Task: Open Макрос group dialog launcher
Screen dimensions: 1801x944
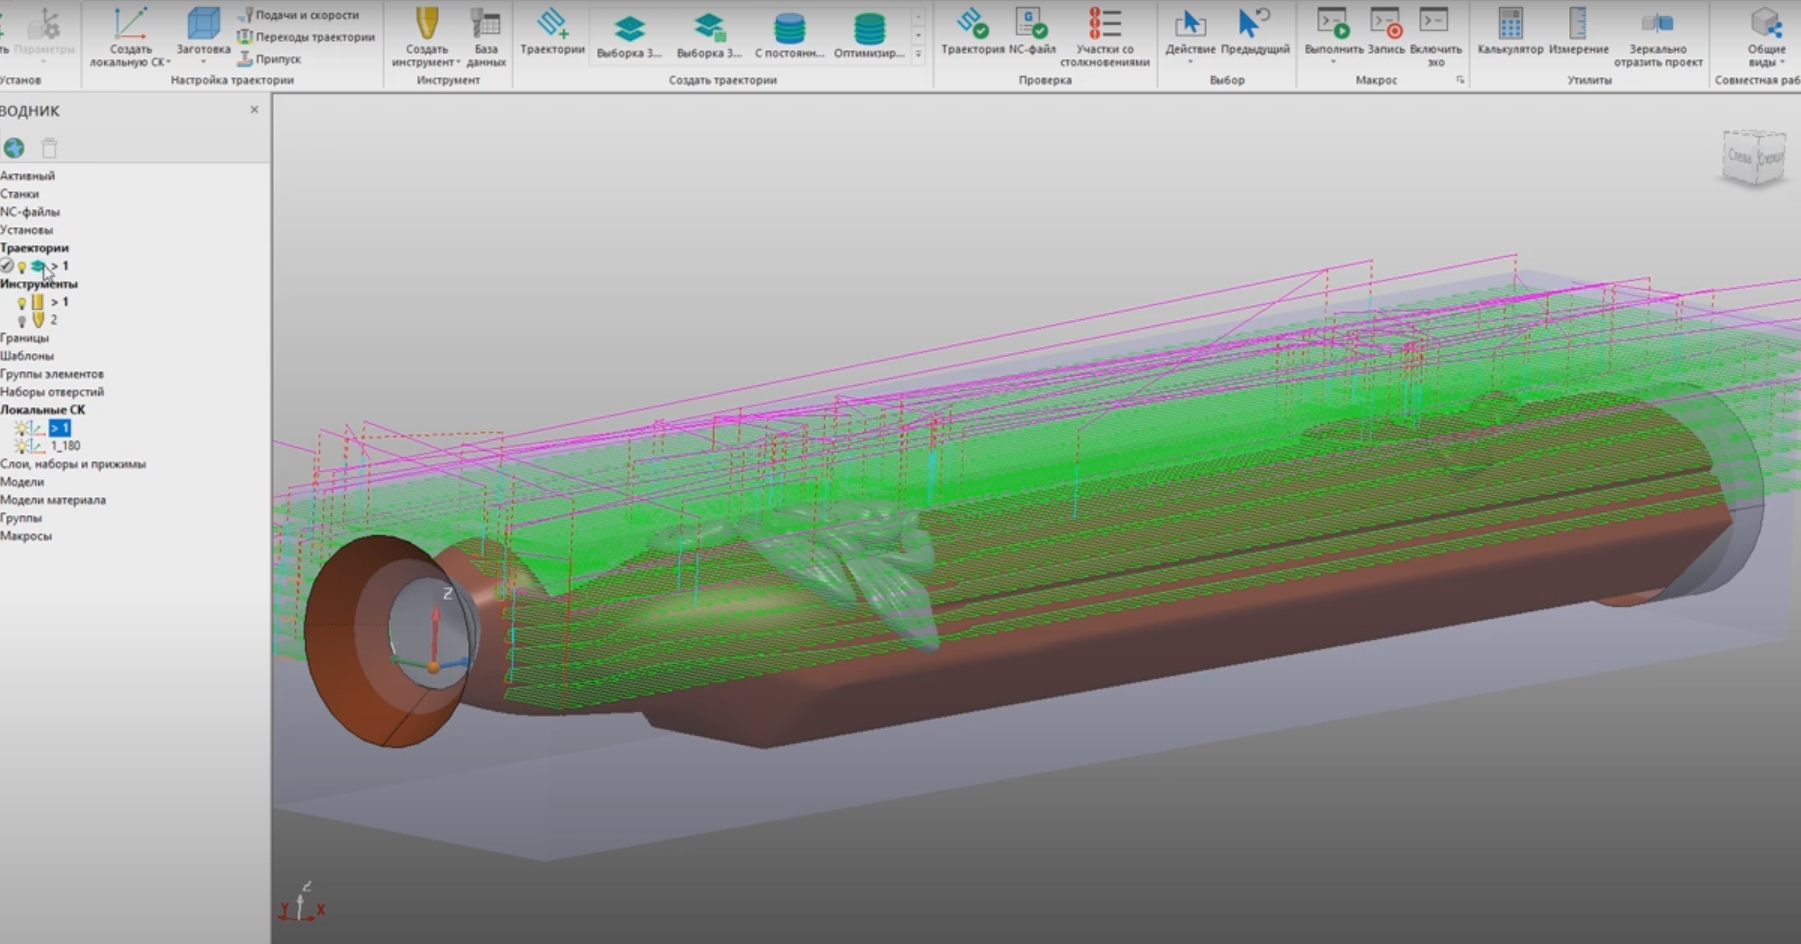Action: (x=1460, y=80)
